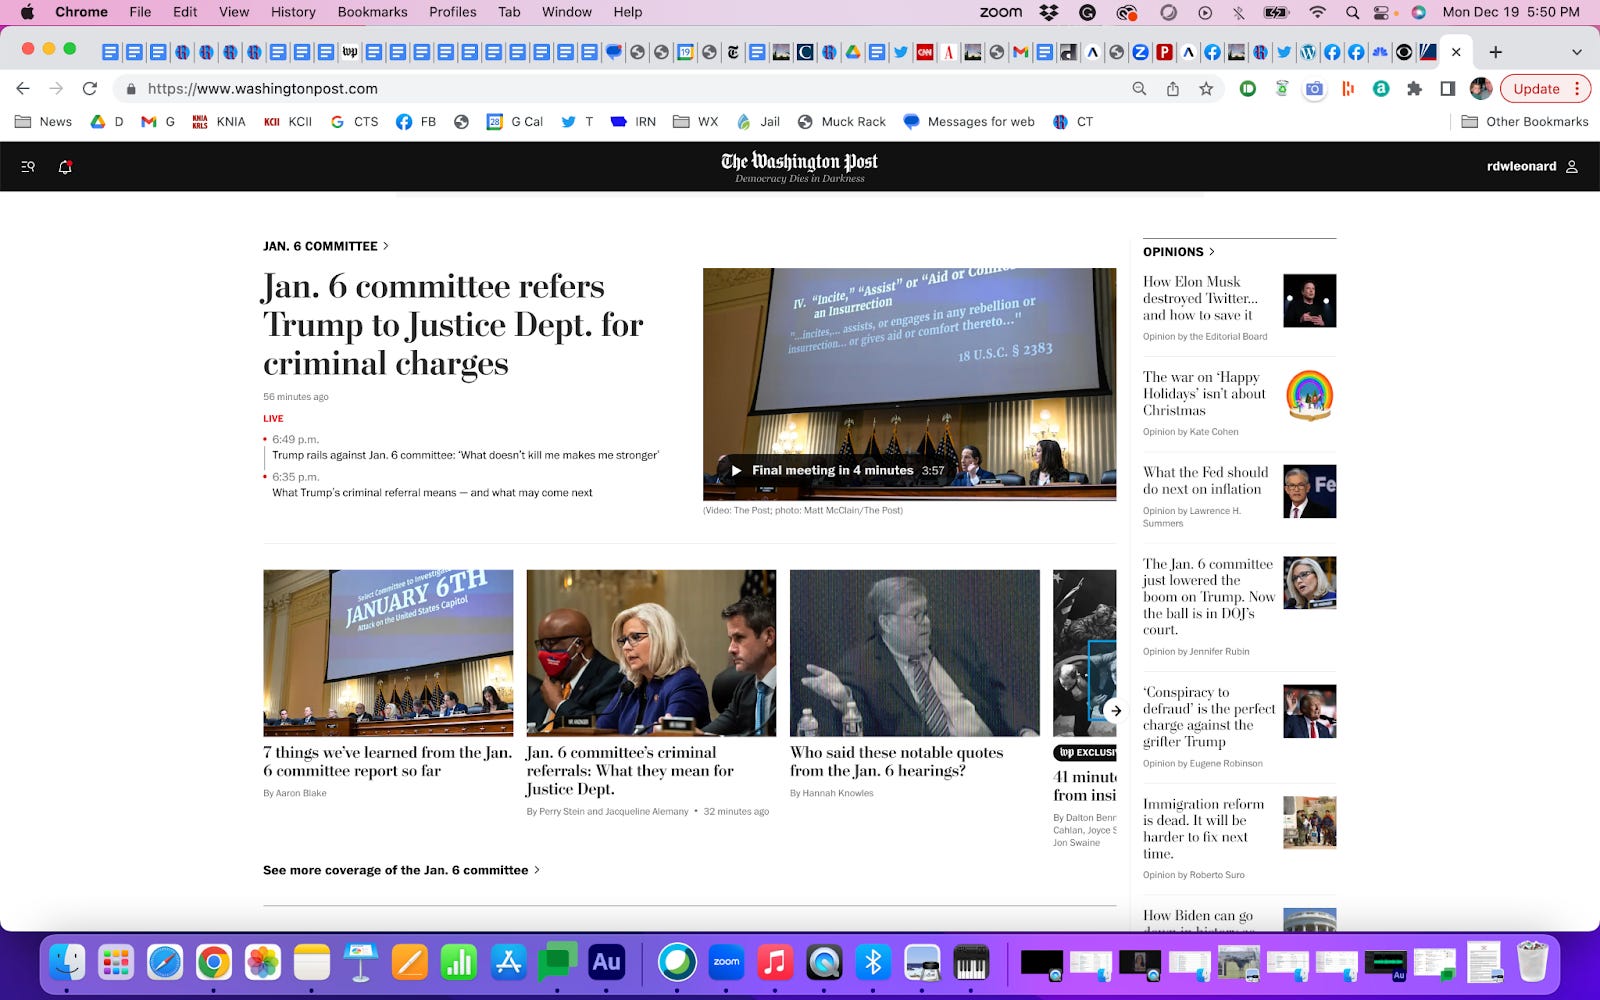Click the Apple menu icon
The image size is (1600, 1000).
pyautogui.click(x=27, y=12)
